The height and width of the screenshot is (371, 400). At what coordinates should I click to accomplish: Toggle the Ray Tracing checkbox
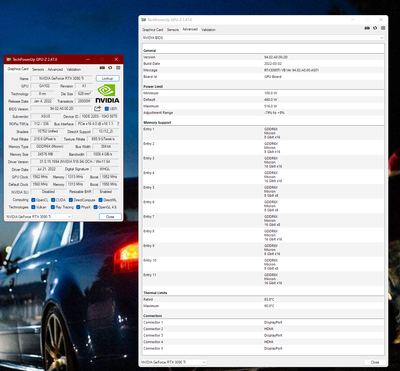(53, 207)
